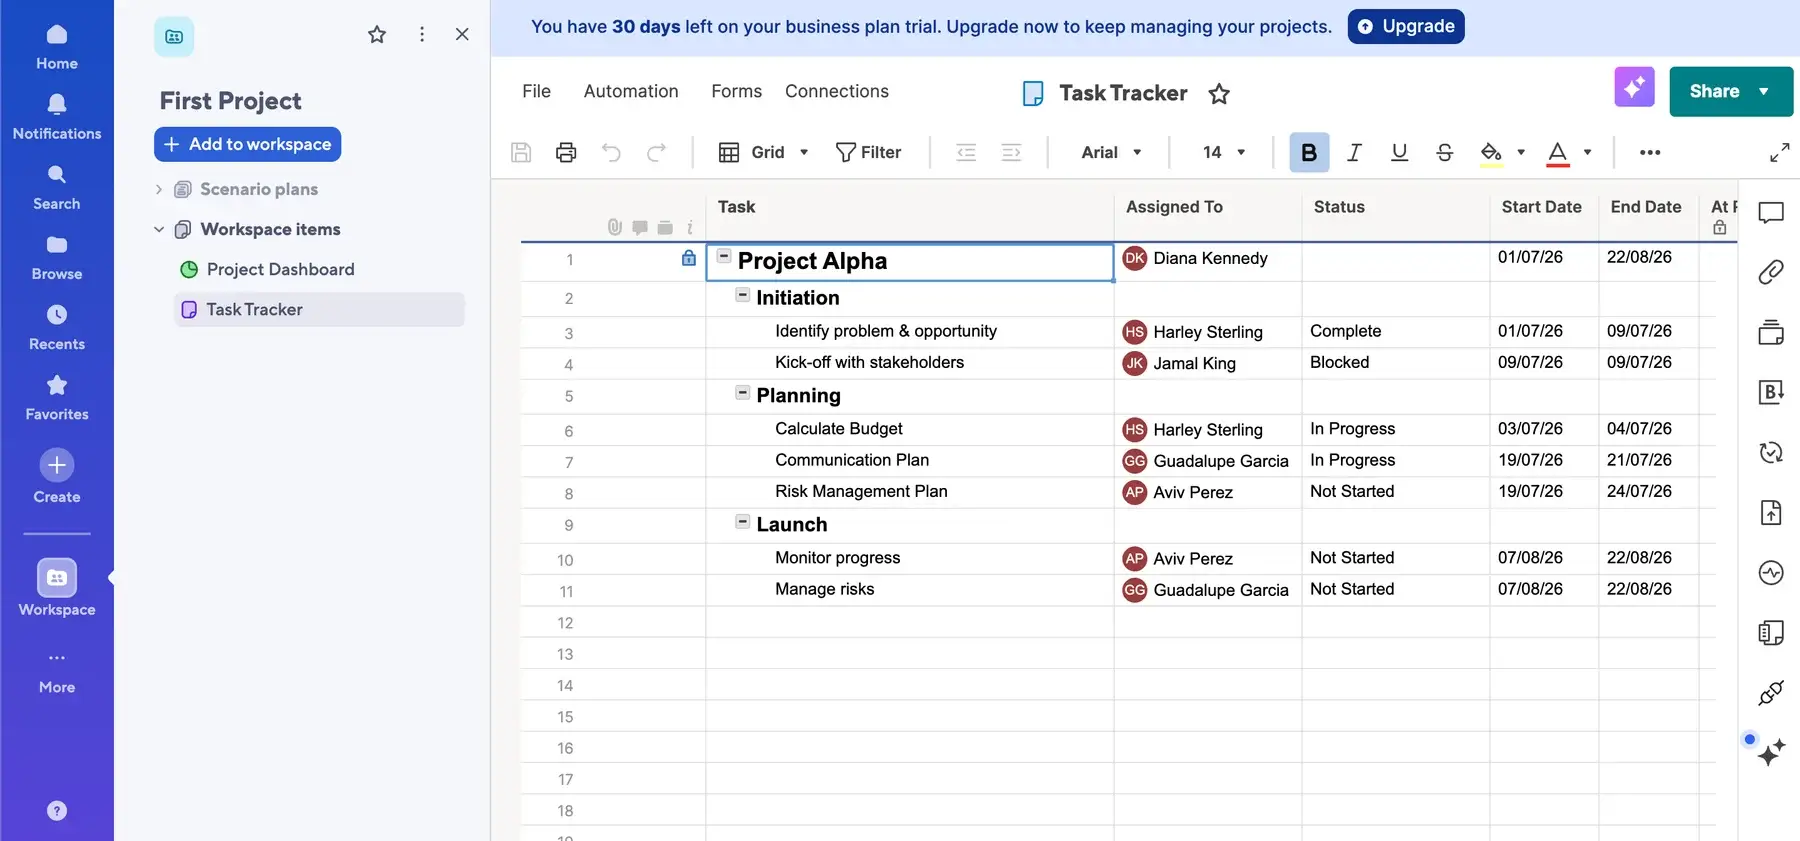1800x841 pixels.
Task: Click the Create plus button
Action: click(x=57, y=465)
